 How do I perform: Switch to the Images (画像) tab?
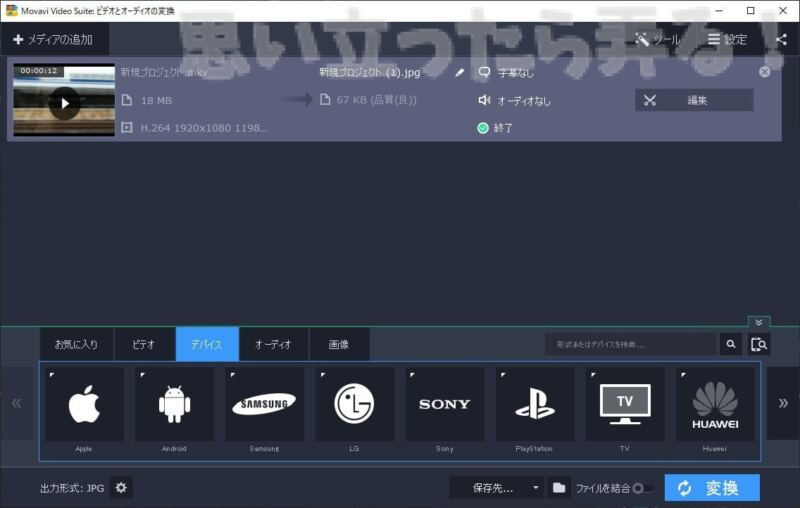coord(339,344)
